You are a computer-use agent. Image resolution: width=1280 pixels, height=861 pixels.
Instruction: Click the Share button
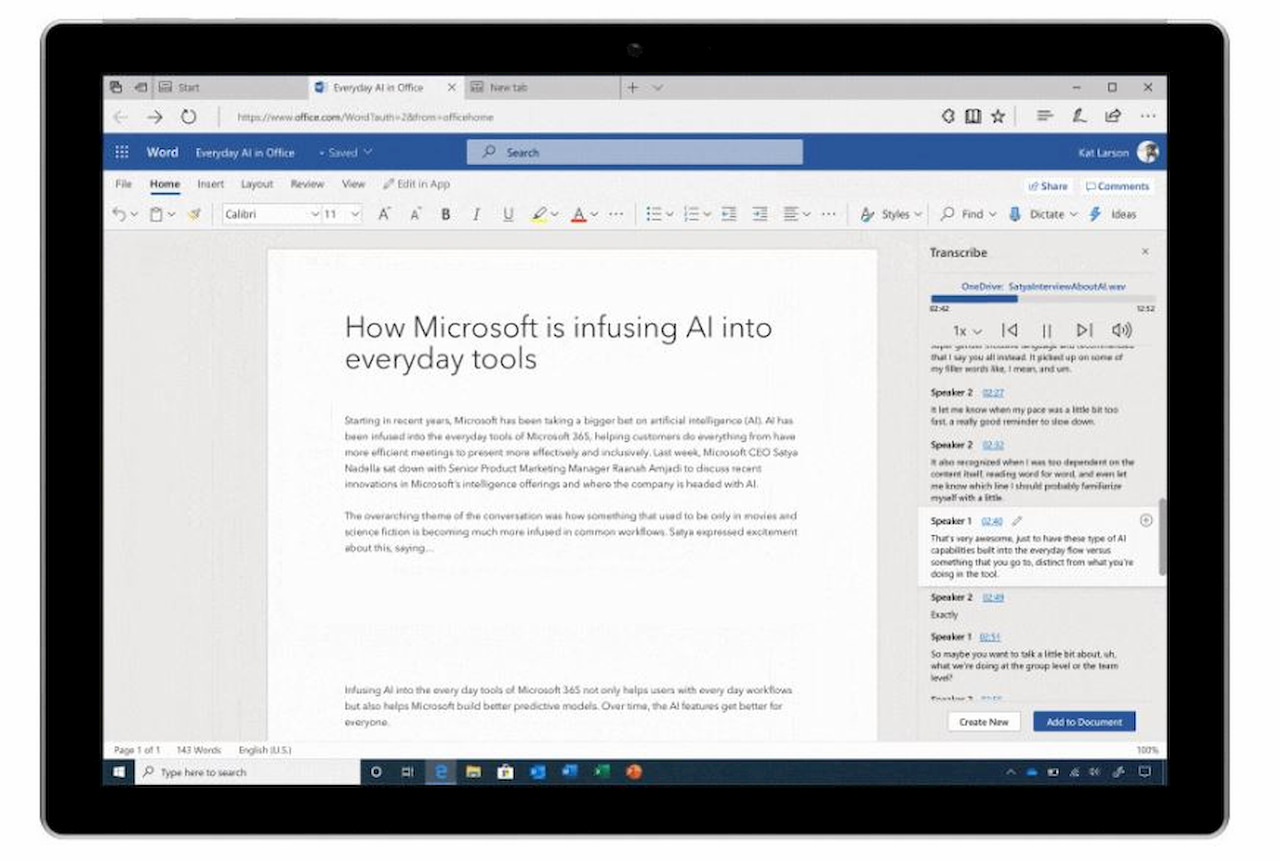click(x=1048, y=186)
